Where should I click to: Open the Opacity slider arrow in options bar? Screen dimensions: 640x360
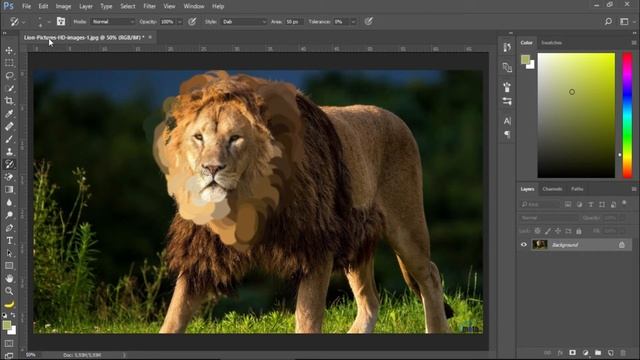[x=179, y=22]
